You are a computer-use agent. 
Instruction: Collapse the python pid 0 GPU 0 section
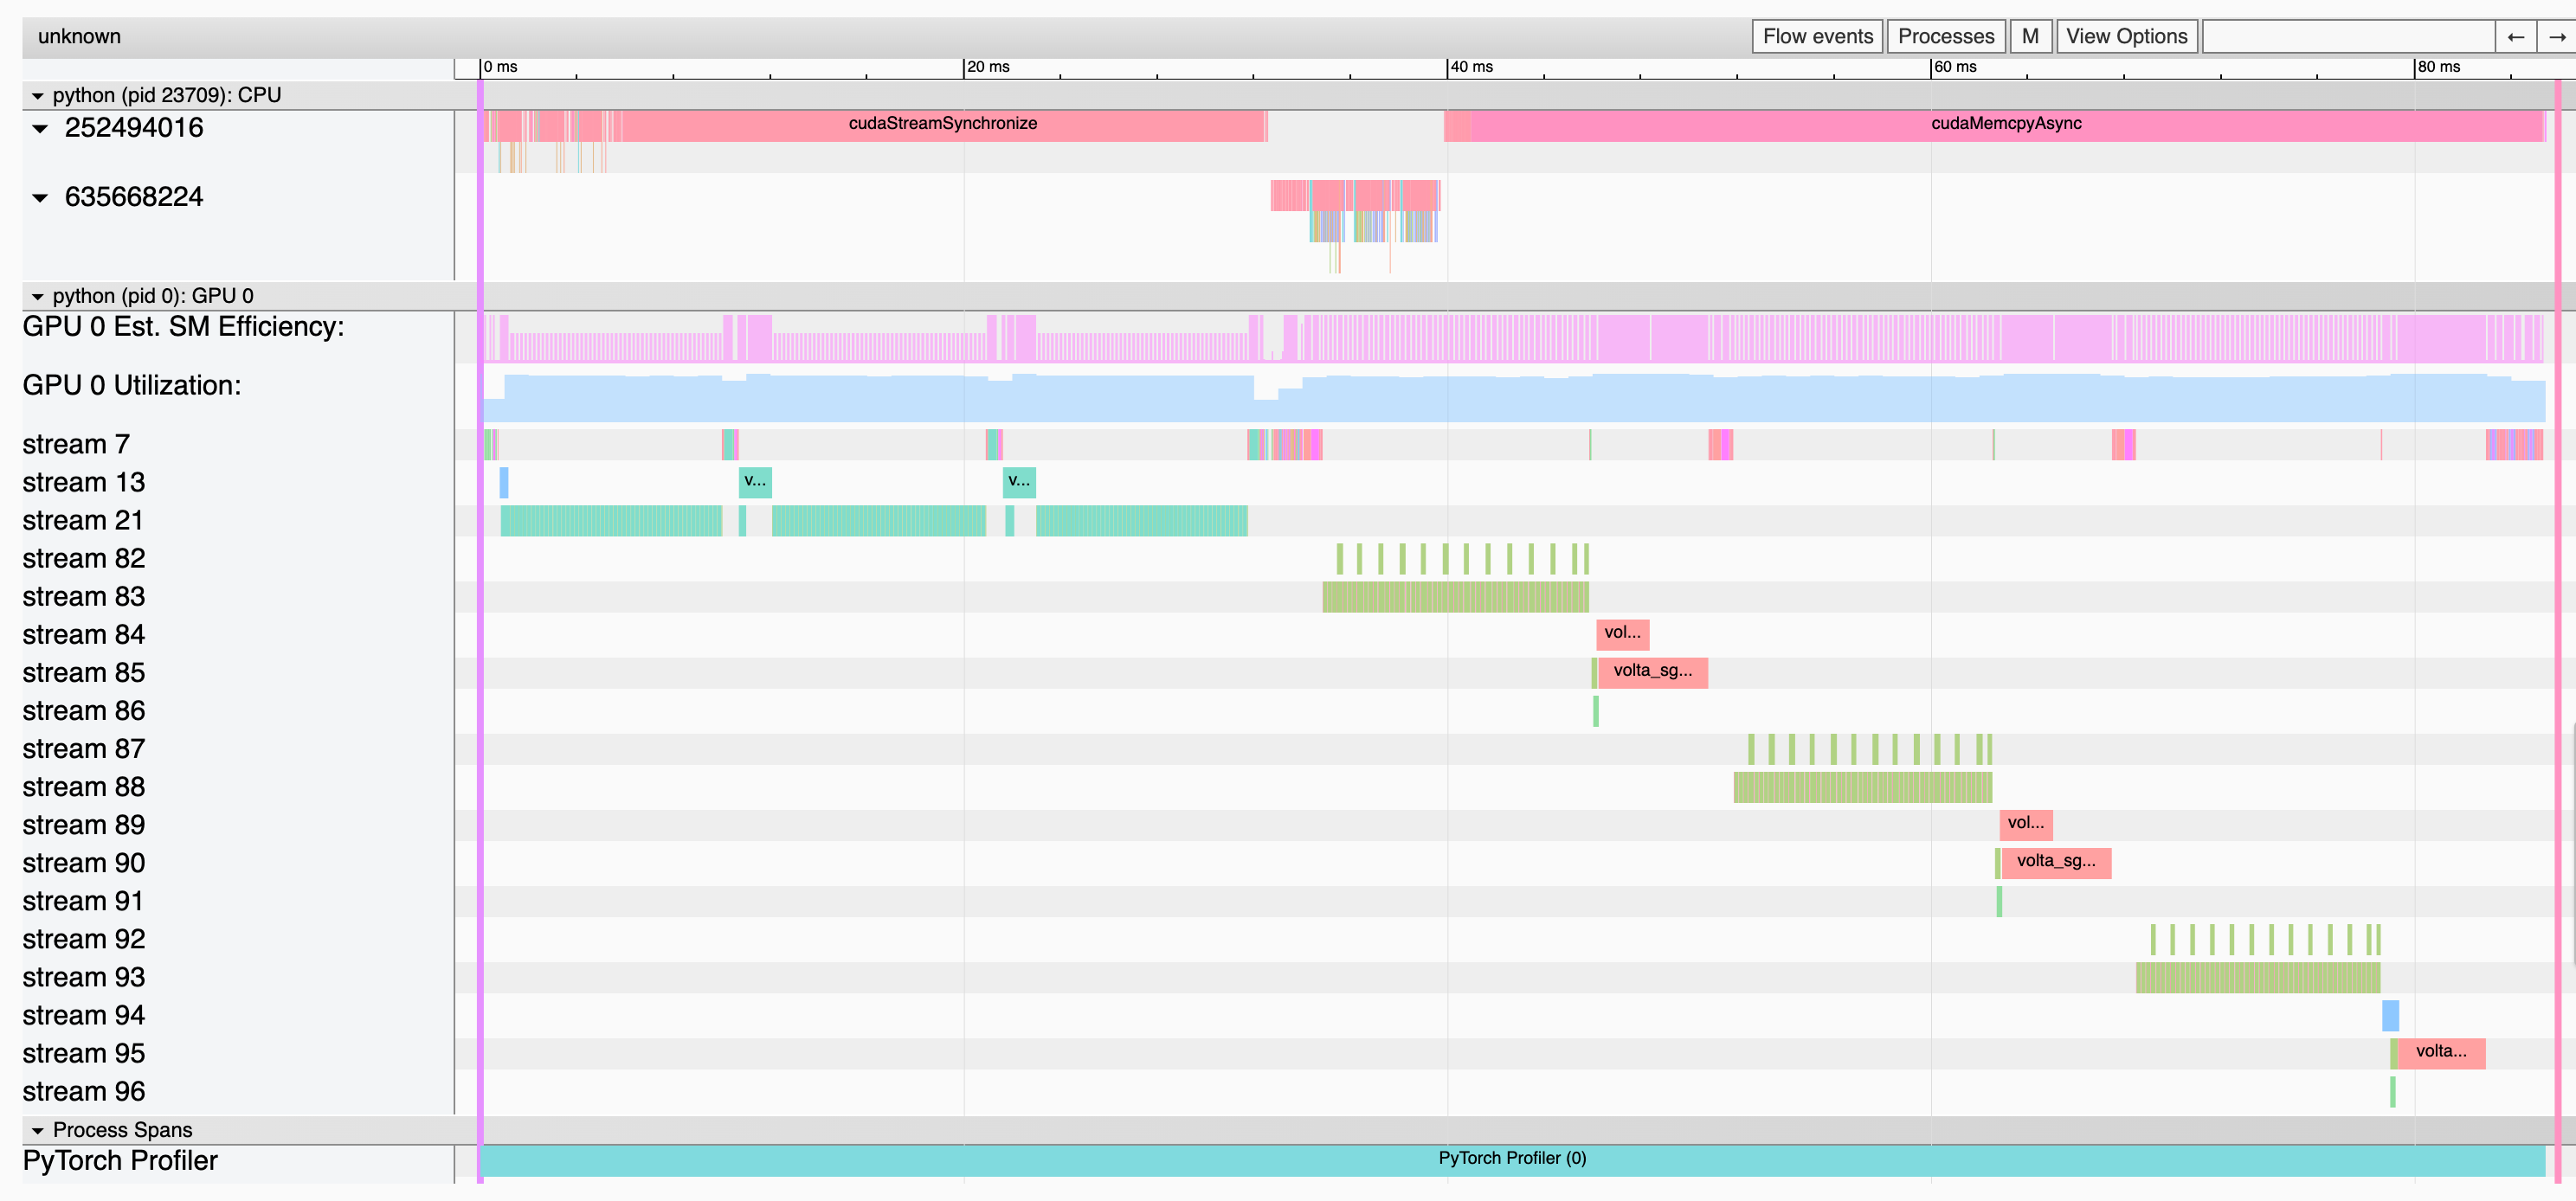coord(38,297)
